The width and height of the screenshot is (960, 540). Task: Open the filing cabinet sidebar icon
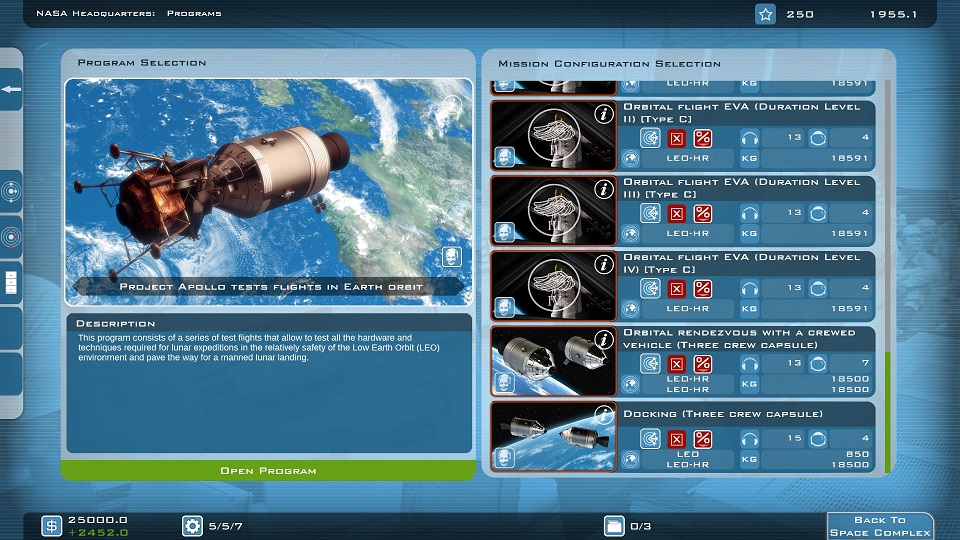click(x=11, y=282)
